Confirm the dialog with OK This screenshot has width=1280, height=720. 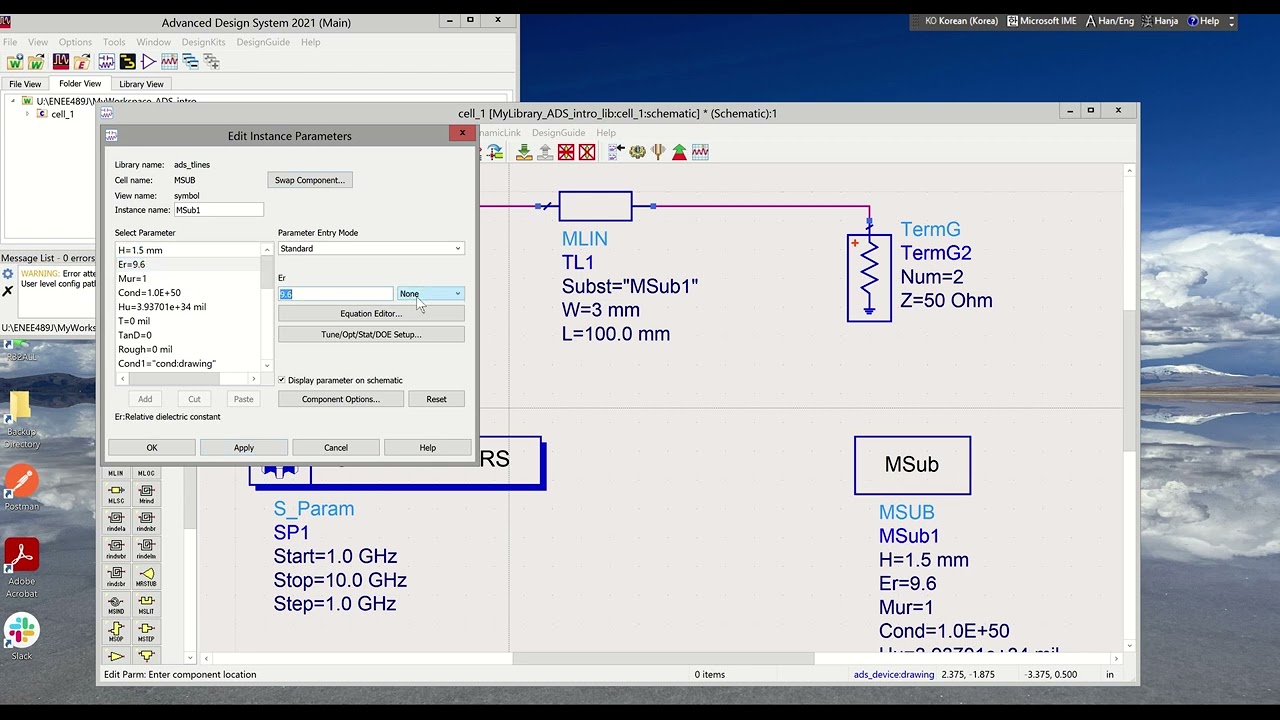(x=152, y=447)
